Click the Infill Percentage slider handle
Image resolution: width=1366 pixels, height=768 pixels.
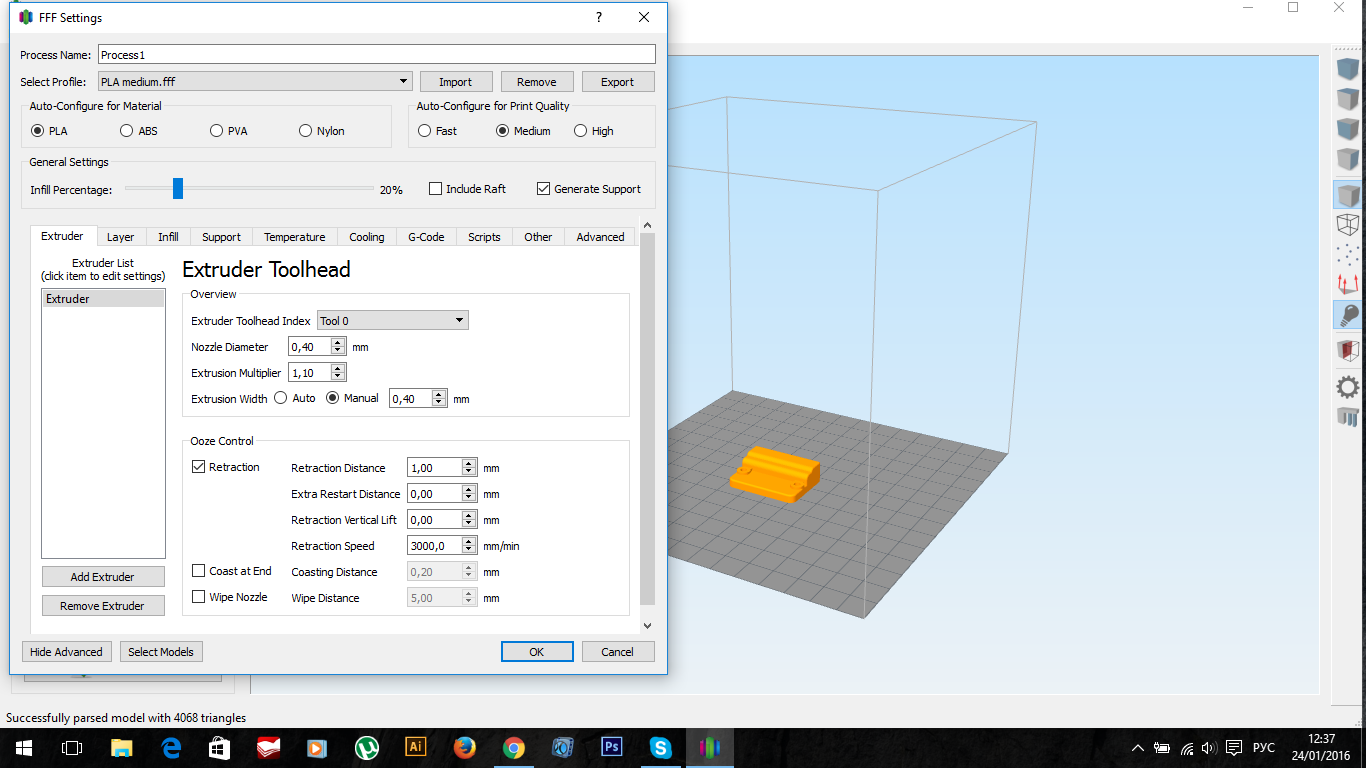pos(178,189)
